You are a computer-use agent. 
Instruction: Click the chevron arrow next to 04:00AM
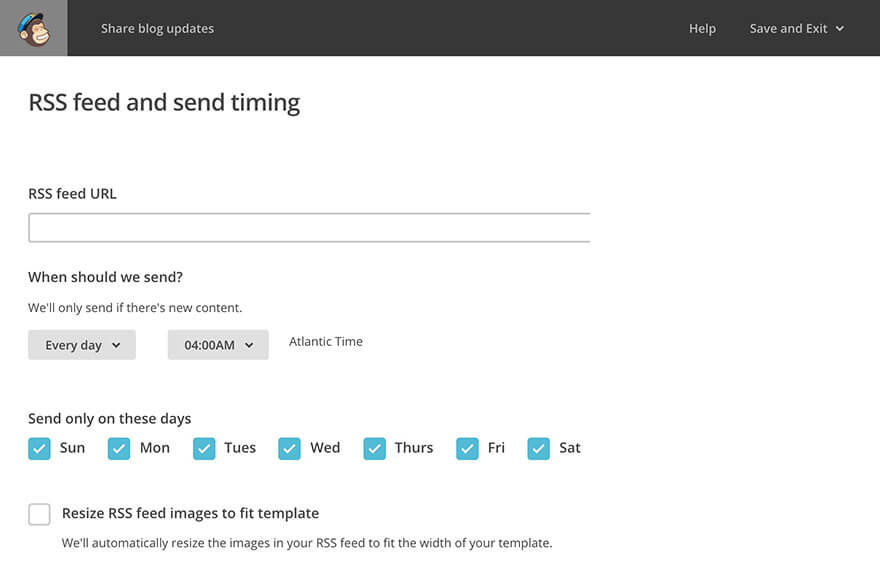coord(249,345)
